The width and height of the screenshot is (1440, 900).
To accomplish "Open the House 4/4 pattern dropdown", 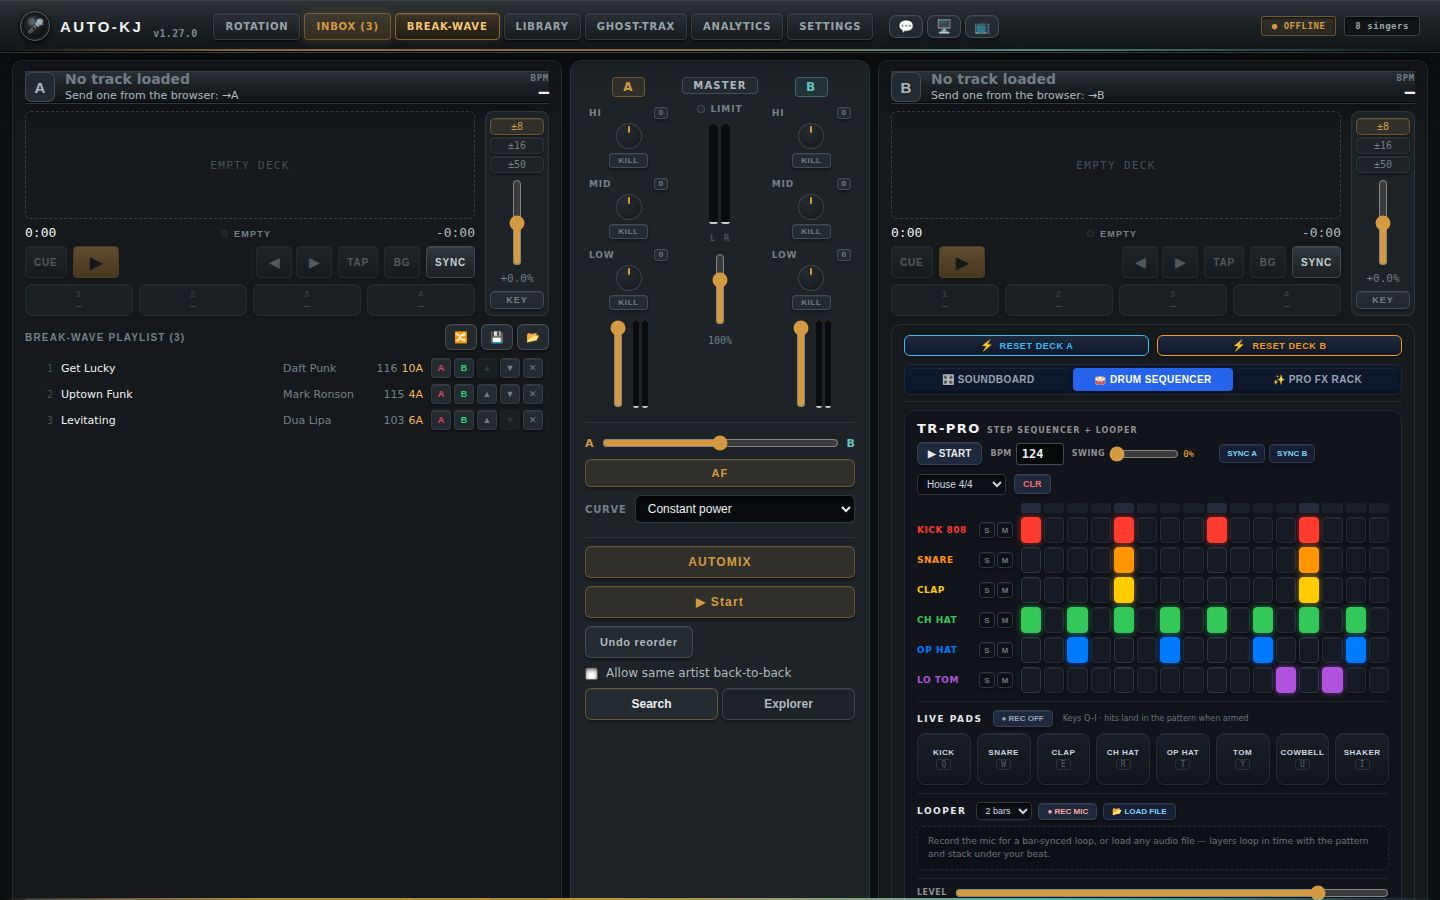I will 961,484.
